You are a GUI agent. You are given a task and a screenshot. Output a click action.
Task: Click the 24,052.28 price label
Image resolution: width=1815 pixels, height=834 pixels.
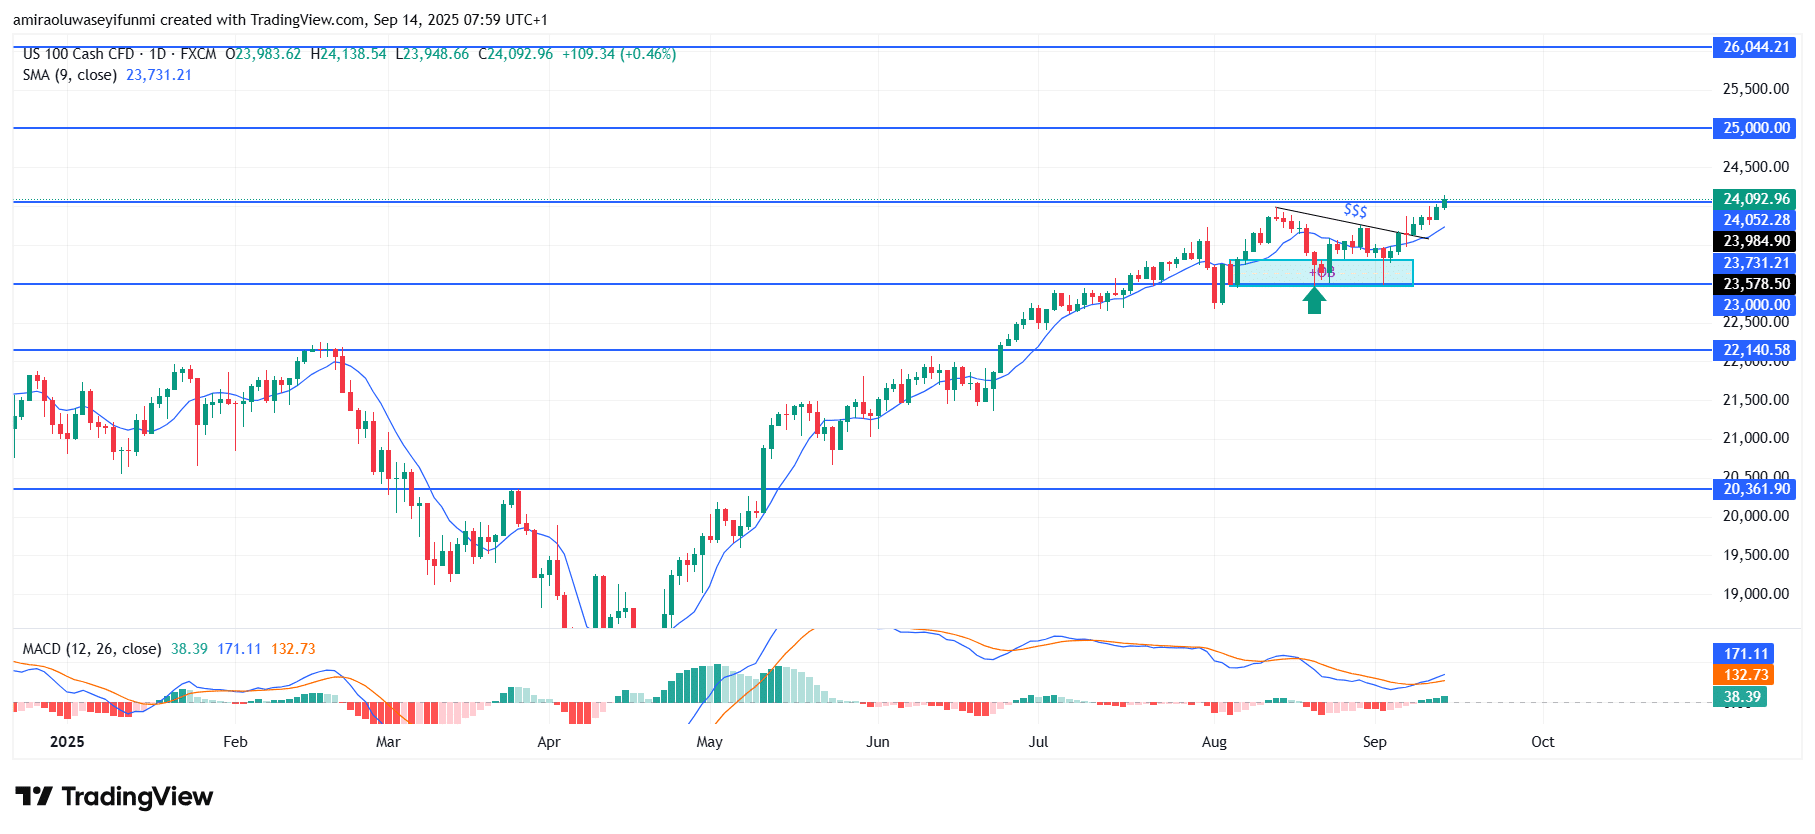[x=1755, y=220]
